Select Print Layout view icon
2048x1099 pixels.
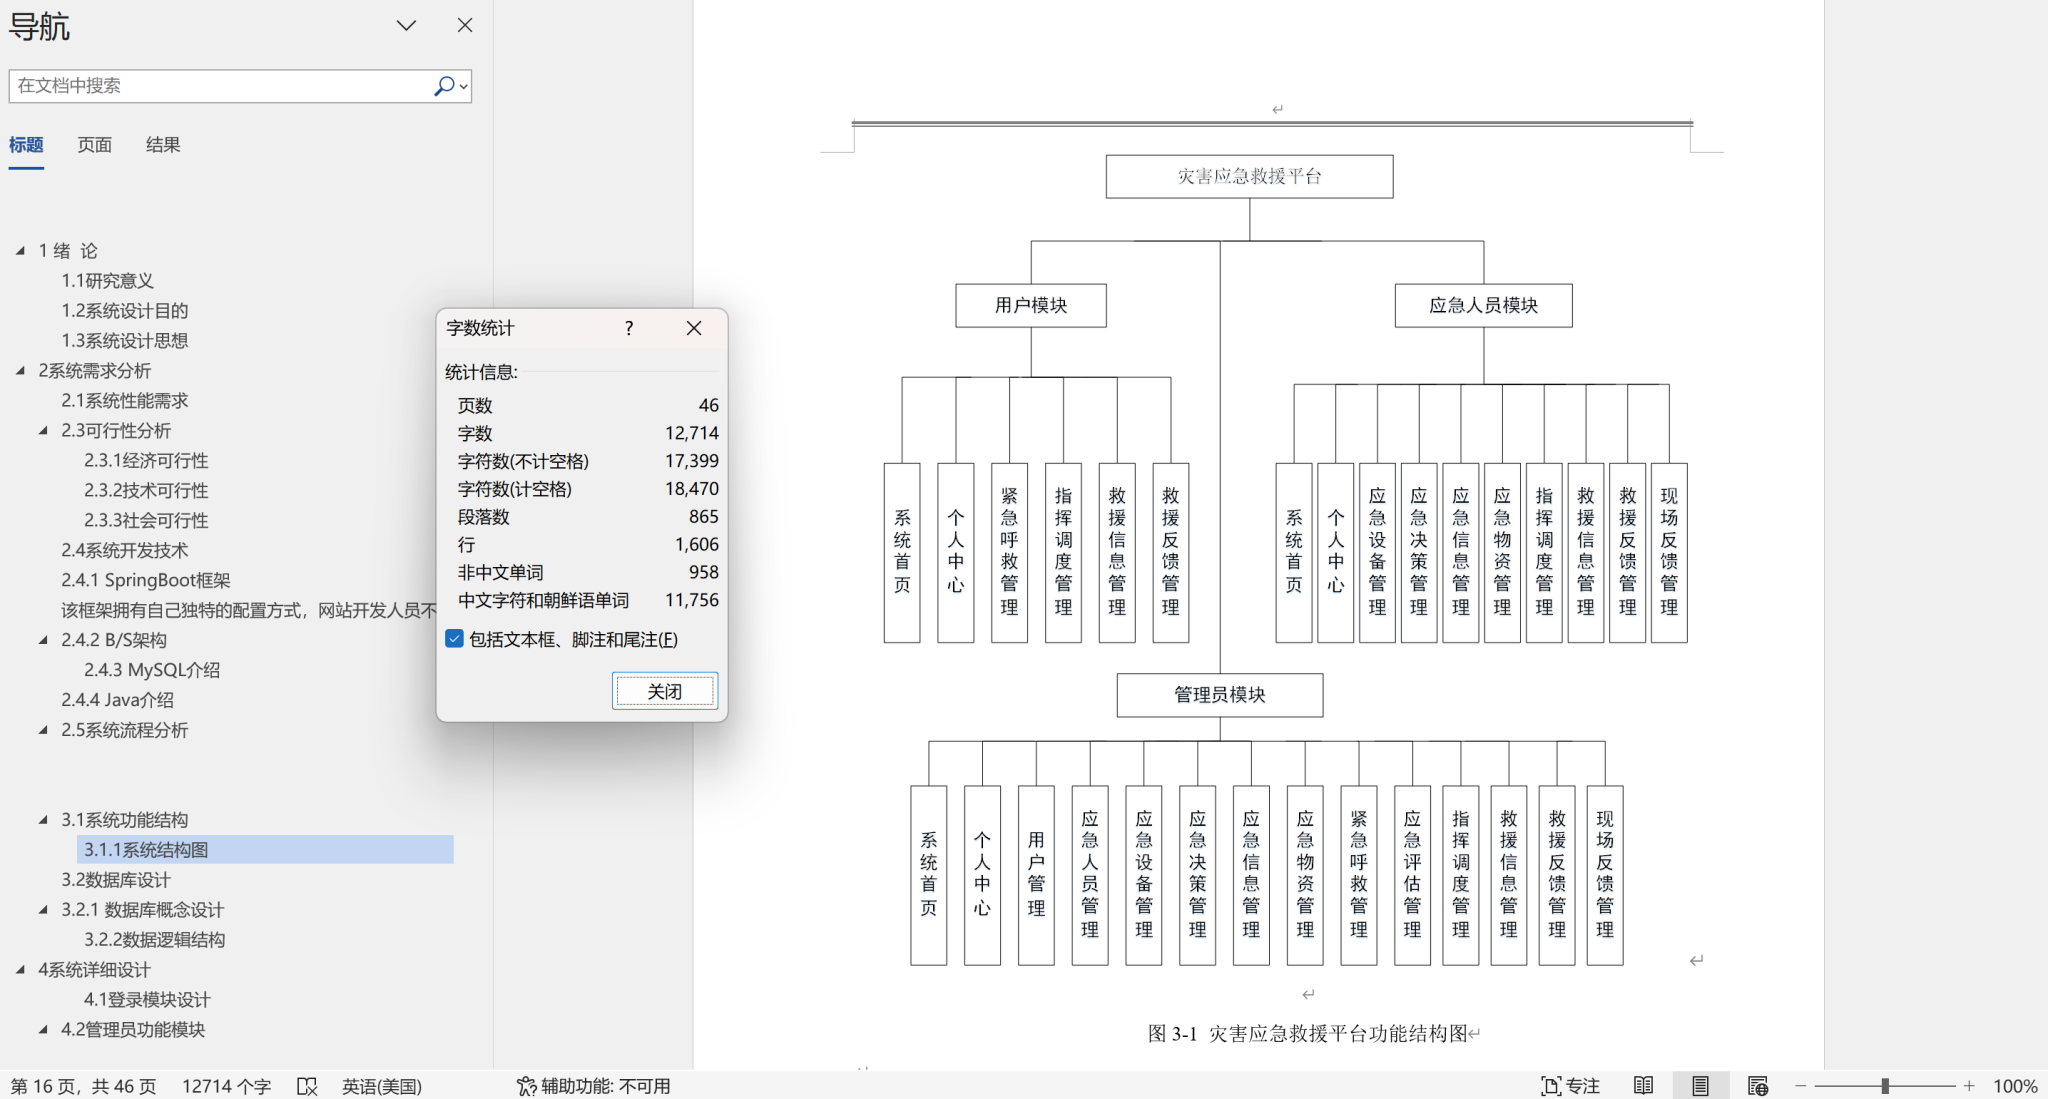point(1700,1086)
